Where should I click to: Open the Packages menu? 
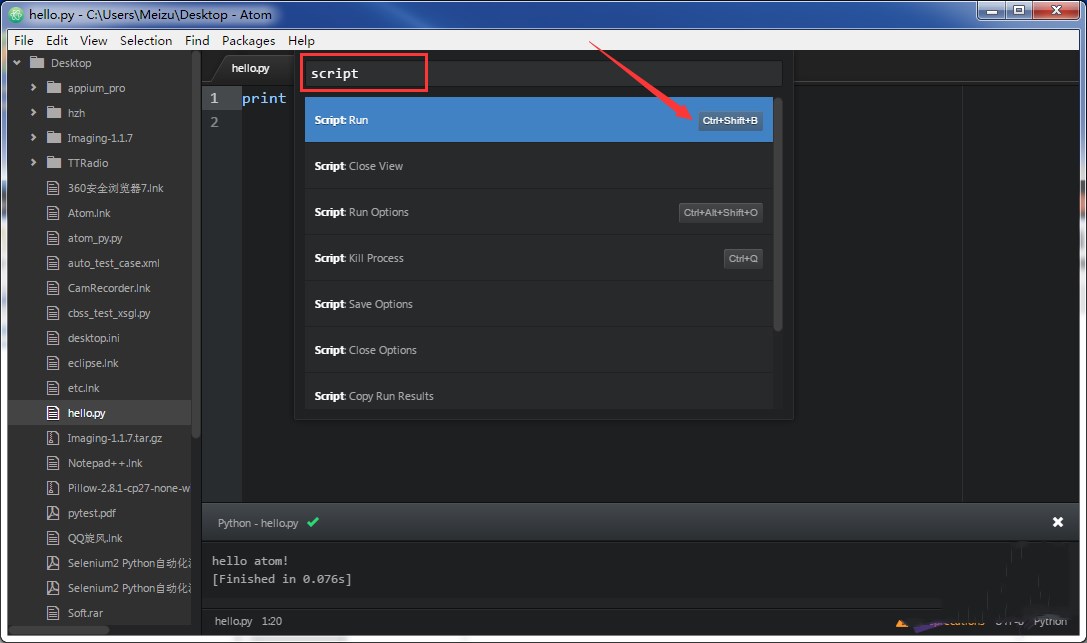coord(248,40)
